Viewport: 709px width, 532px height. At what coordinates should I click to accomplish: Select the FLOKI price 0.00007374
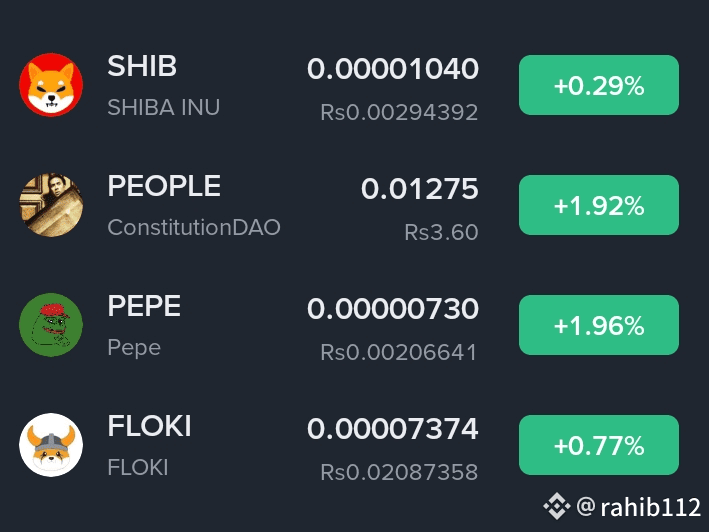(x=392, y=428)
